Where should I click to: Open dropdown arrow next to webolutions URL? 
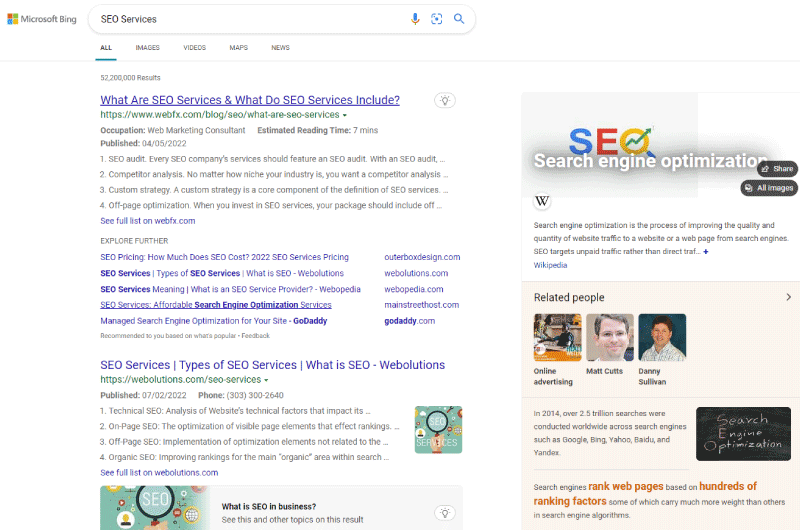tap(266, 380)
